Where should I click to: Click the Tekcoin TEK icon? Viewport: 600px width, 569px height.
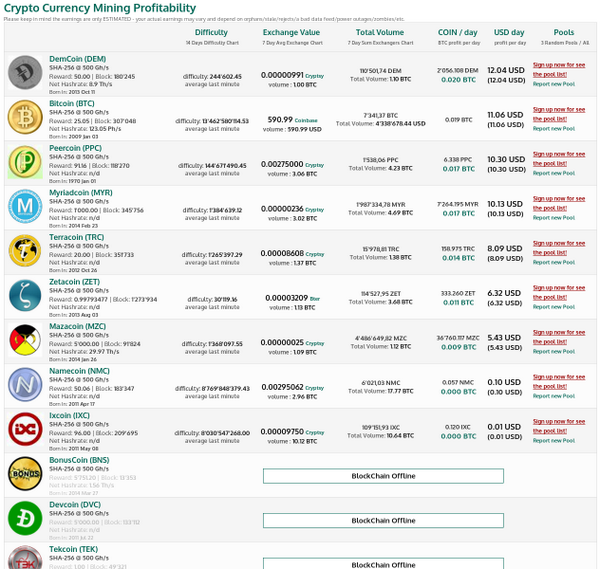coord(25,558)
